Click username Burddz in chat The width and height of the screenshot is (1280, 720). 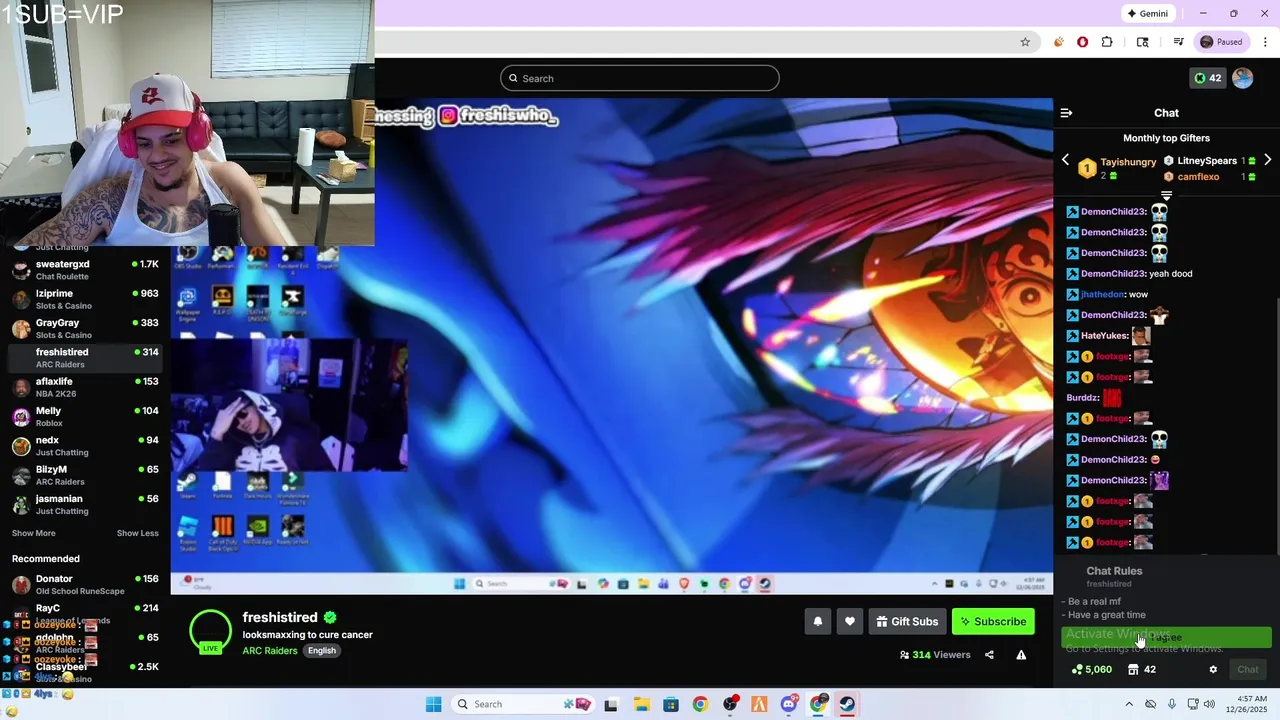pyautogui.click(x=1083, y=398)
